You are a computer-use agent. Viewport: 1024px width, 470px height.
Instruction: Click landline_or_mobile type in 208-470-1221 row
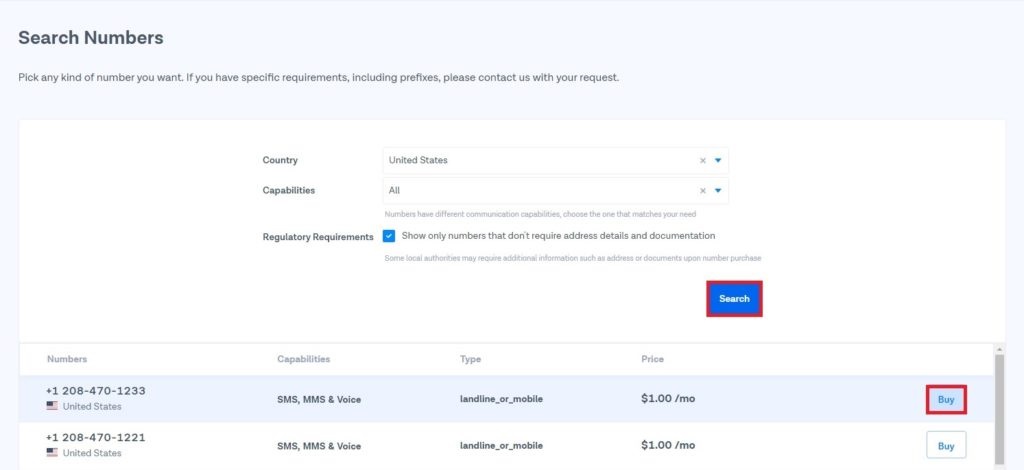(x=501, y=446)
